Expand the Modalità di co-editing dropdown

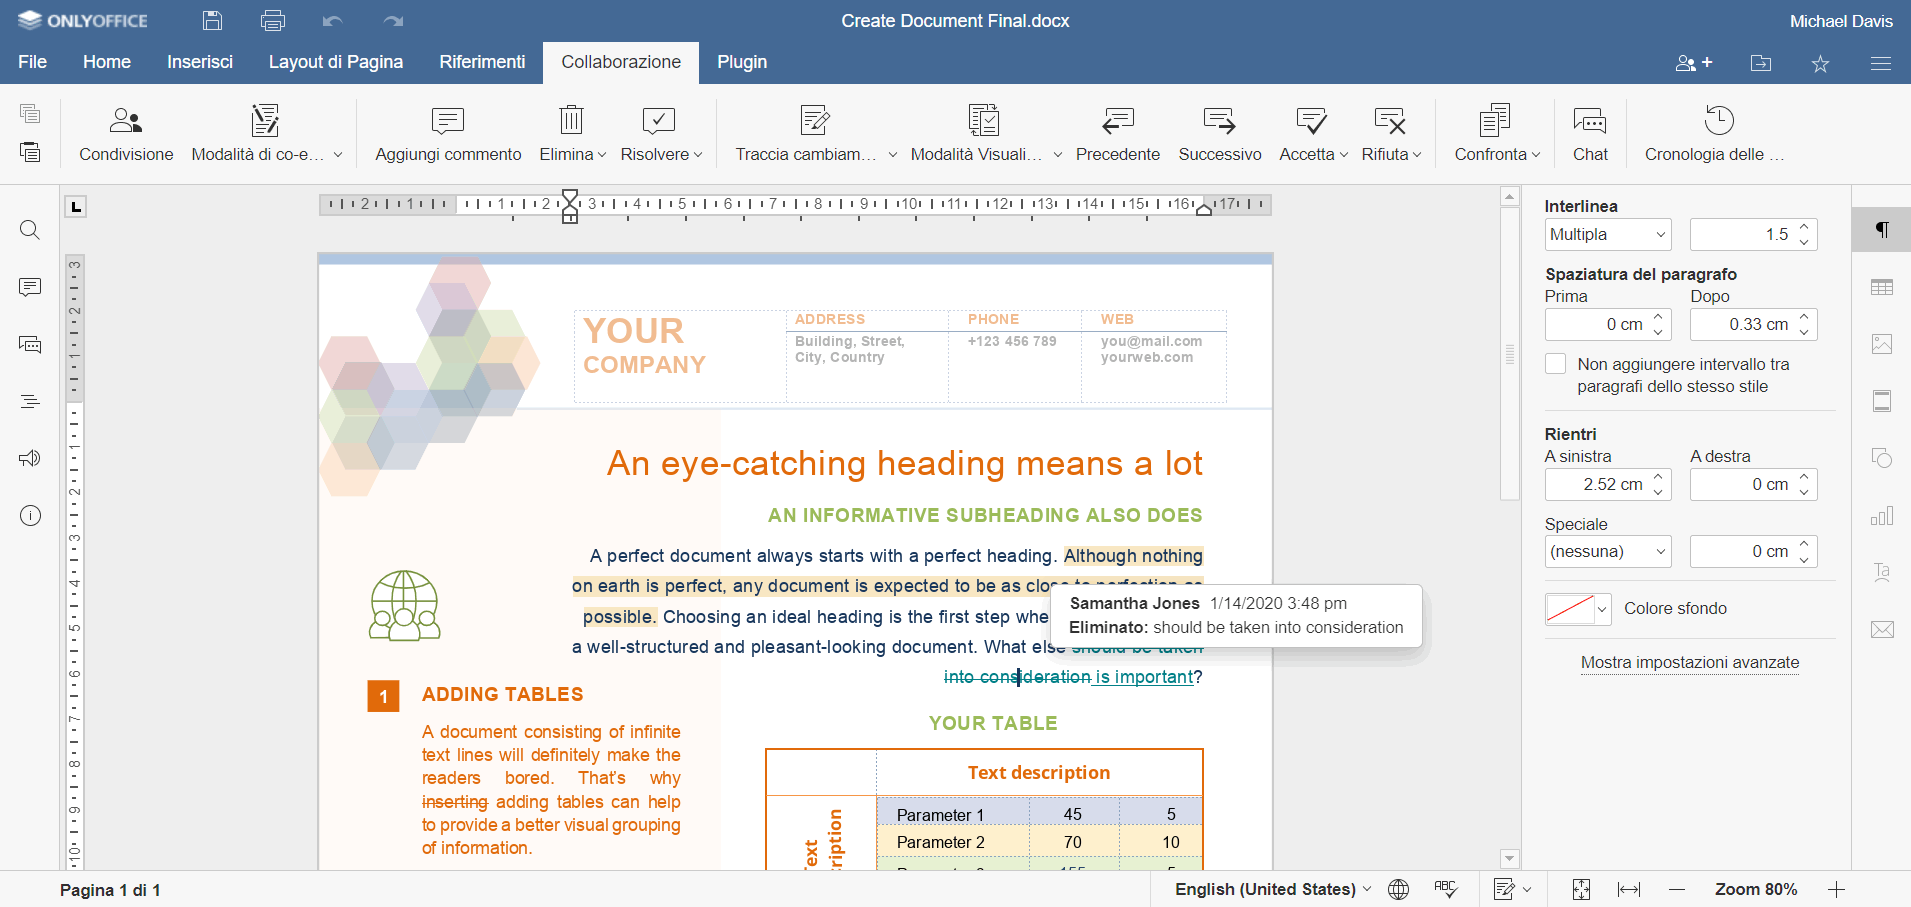pos(338,155)
